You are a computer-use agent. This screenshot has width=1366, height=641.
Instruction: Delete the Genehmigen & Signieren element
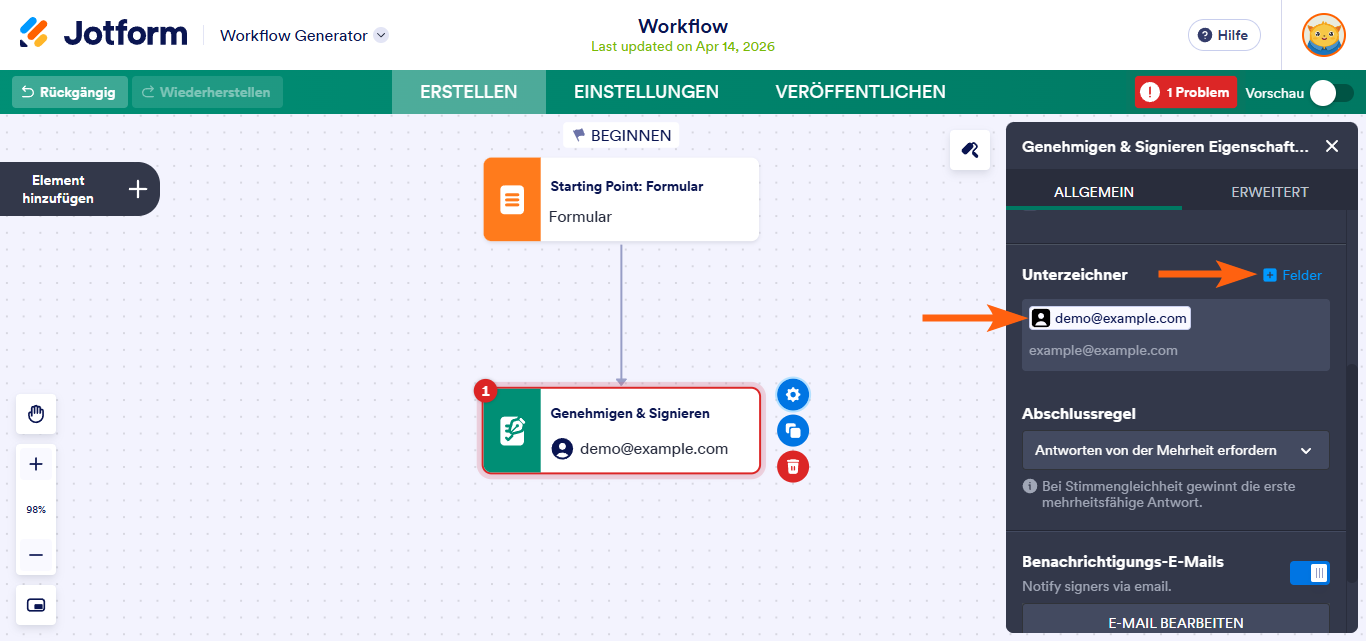coord(792,466)
